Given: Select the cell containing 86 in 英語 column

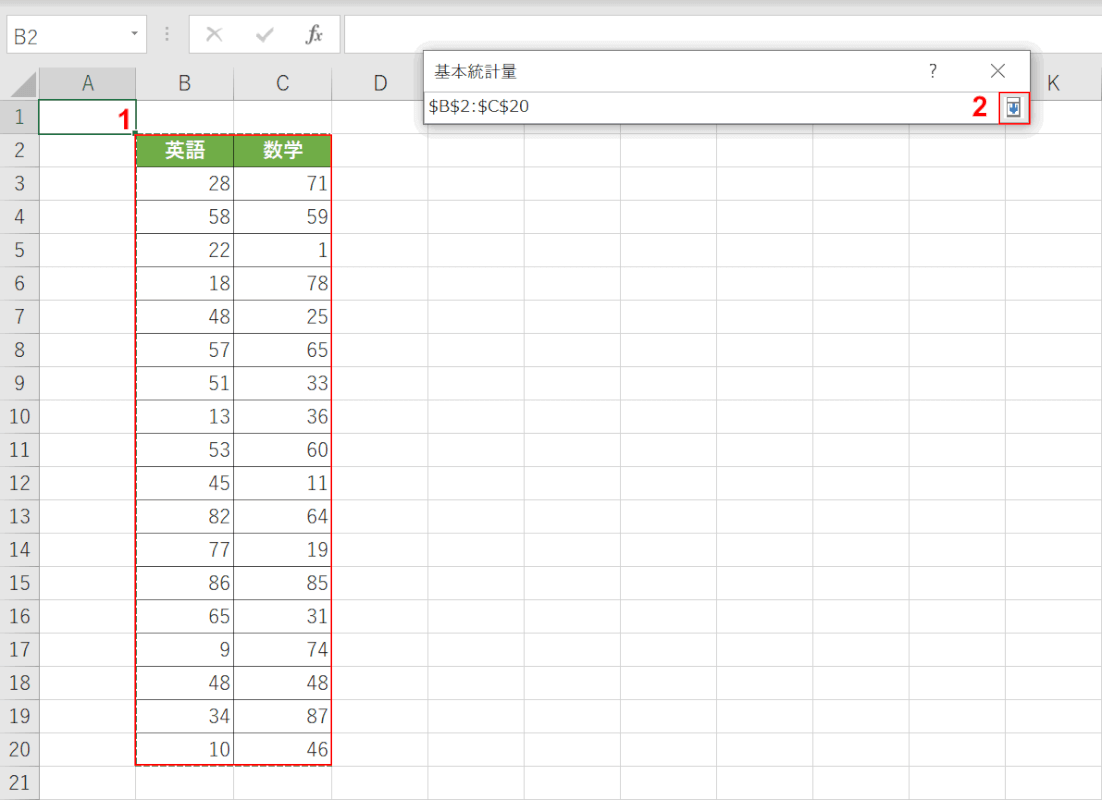Looking at the screenshot, I should [185, 583].
